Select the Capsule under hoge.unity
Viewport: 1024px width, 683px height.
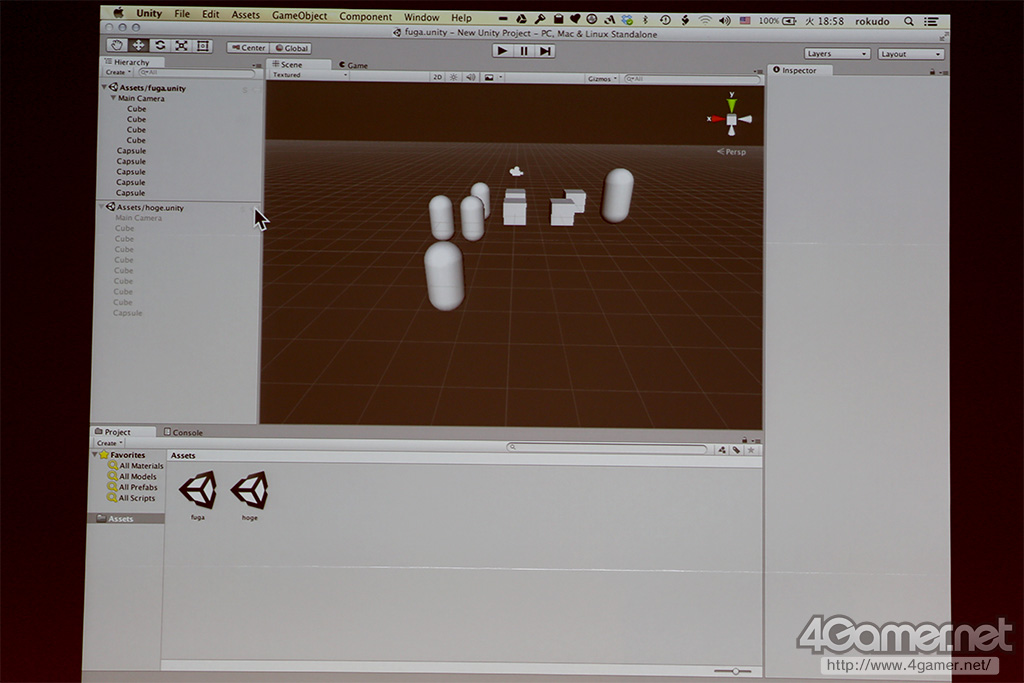pyautogui.click(x=127, y=313)
